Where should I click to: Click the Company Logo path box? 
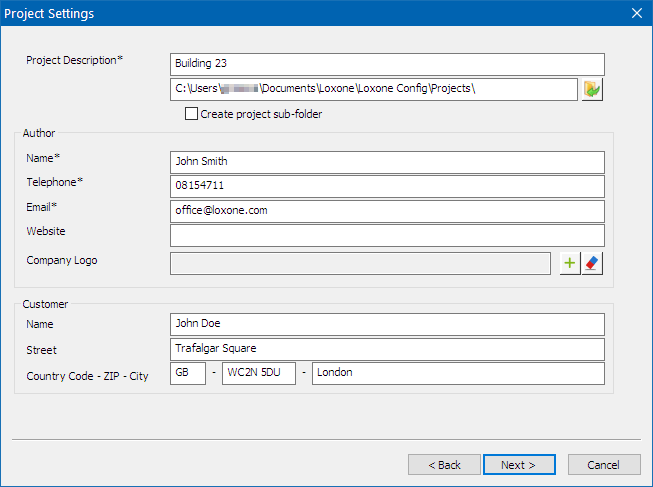coord(360,263)
